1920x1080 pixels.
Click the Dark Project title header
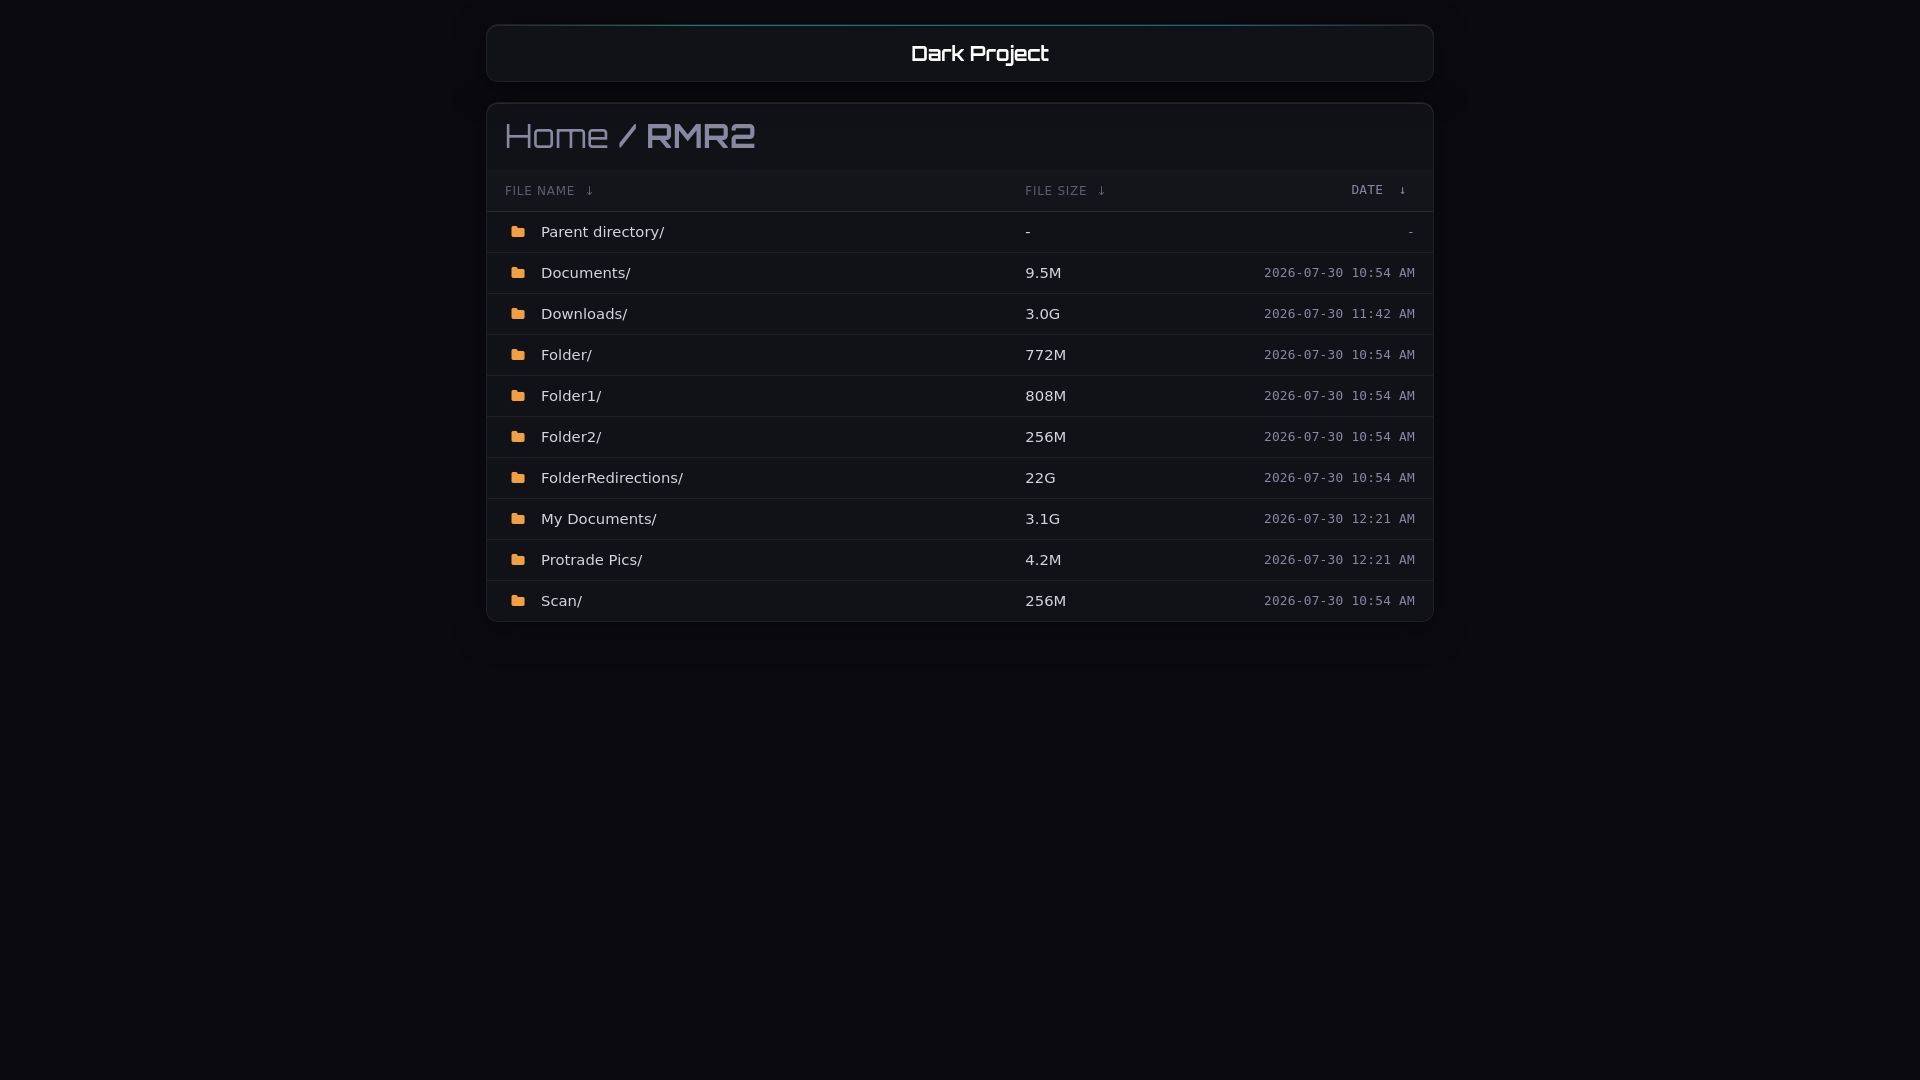(x=979, y=54)
